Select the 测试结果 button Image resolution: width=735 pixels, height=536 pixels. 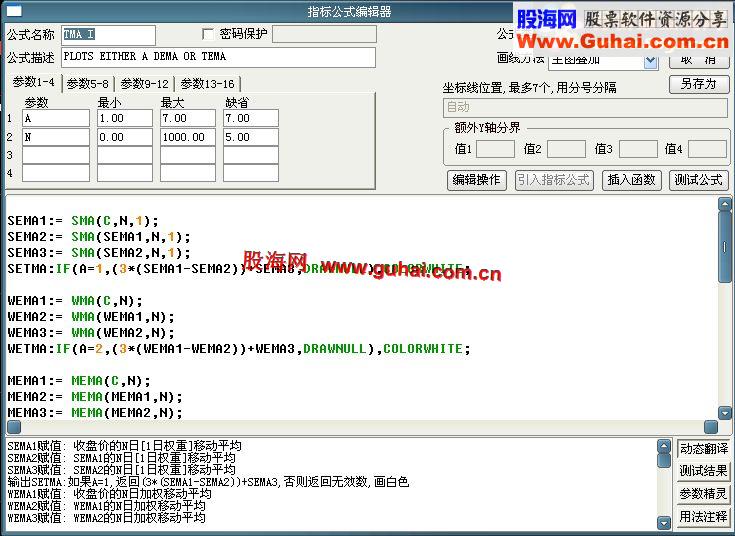click(704, 471)
